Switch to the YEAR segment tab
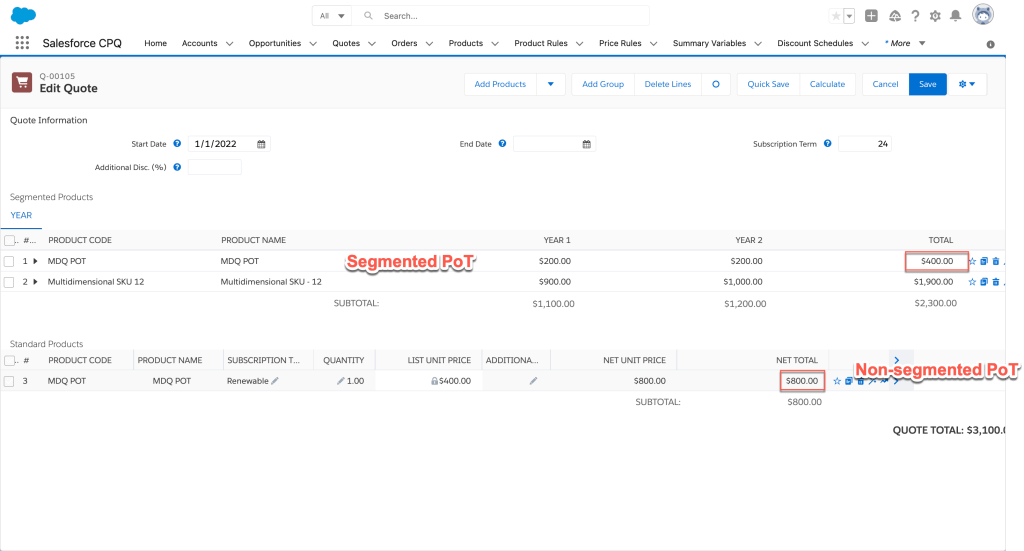 coord(21,215)
